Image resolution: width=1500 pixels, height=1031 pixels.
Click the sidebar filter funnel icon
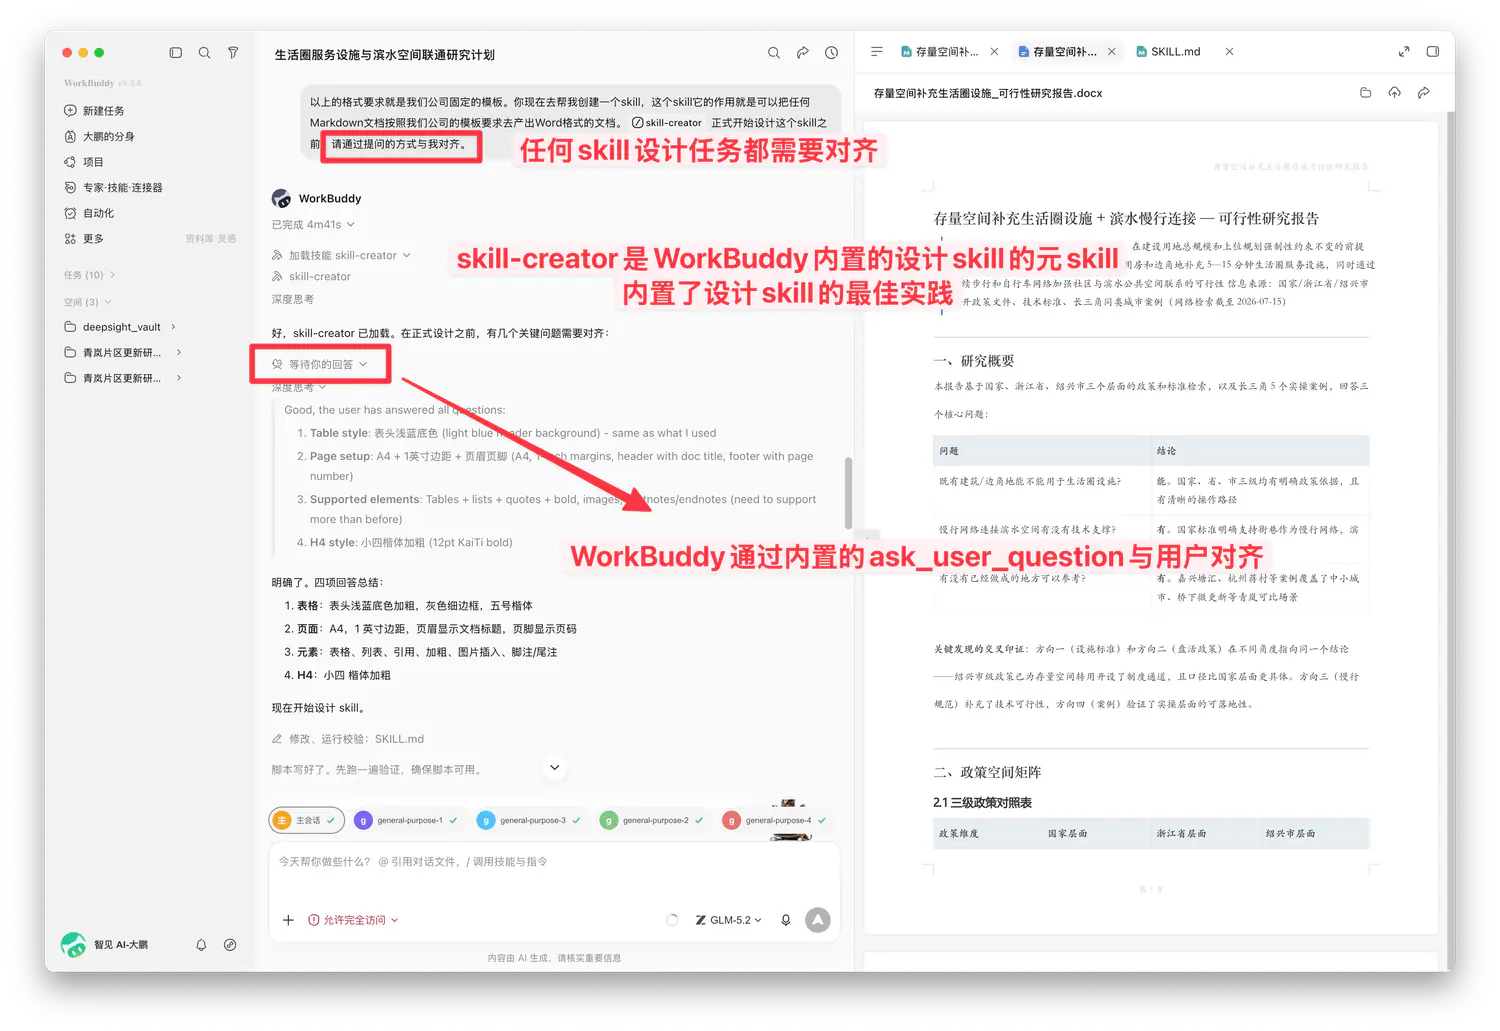[x=233, y=53]
